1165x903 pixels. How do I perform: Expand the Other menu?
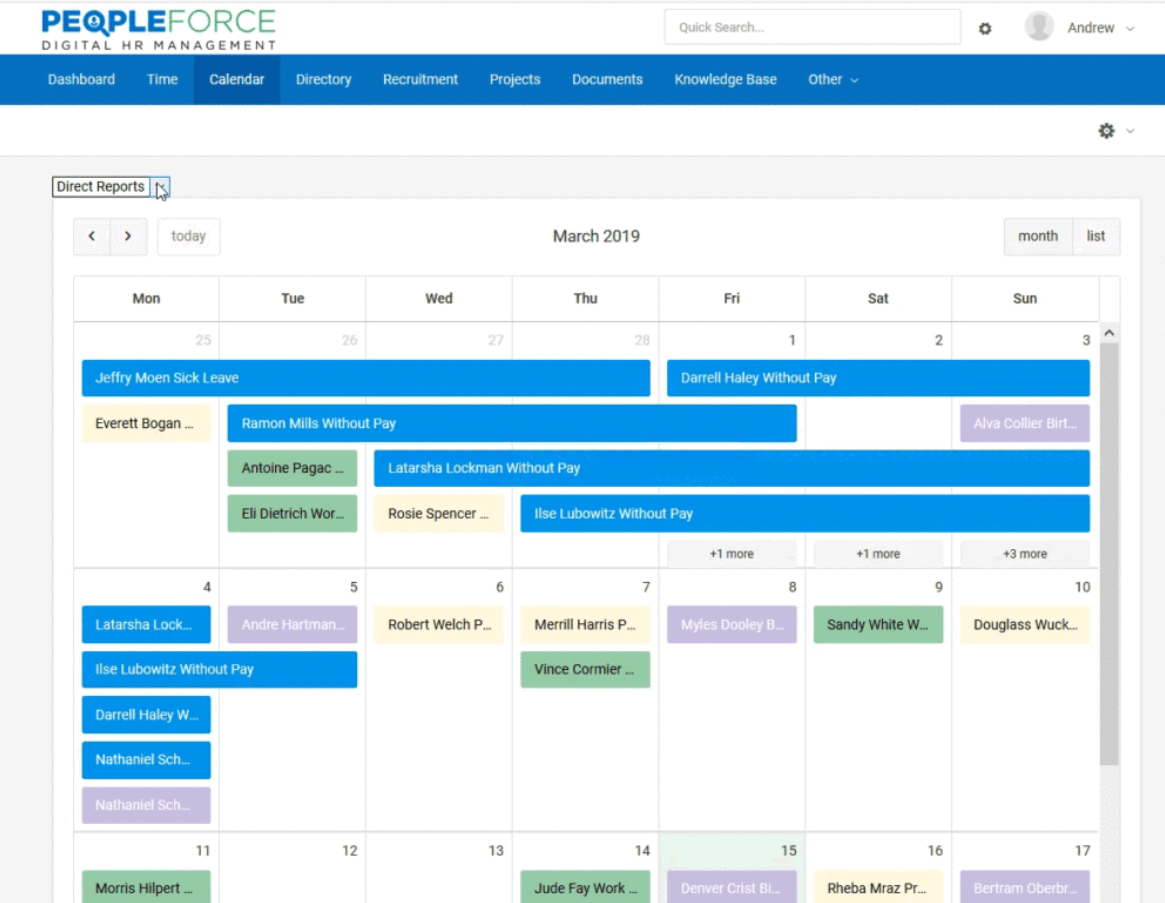(x=833, y=80)
